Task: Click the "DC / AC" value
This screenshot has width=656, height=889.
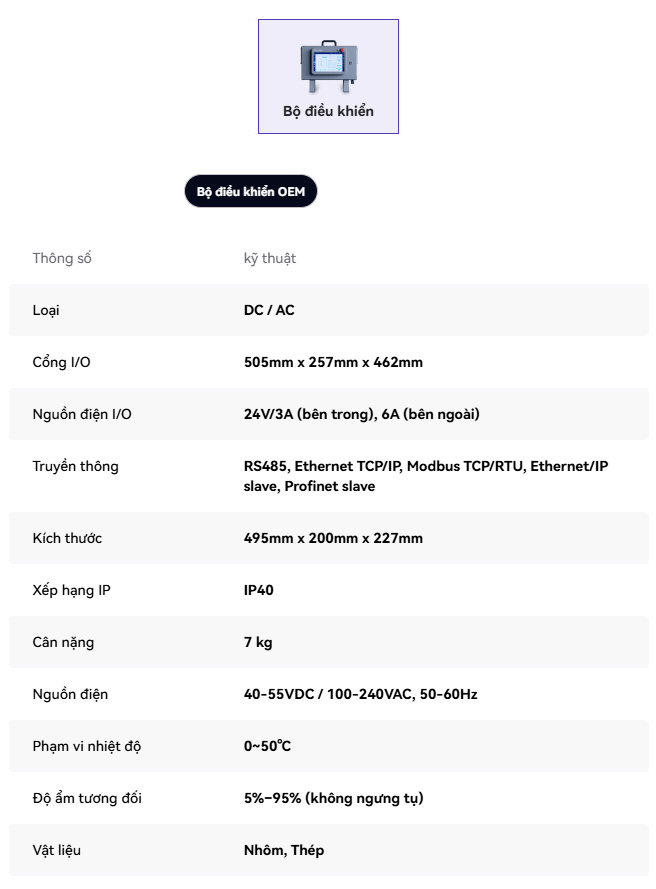Action: pyautogui.click(x=269, y=310)
